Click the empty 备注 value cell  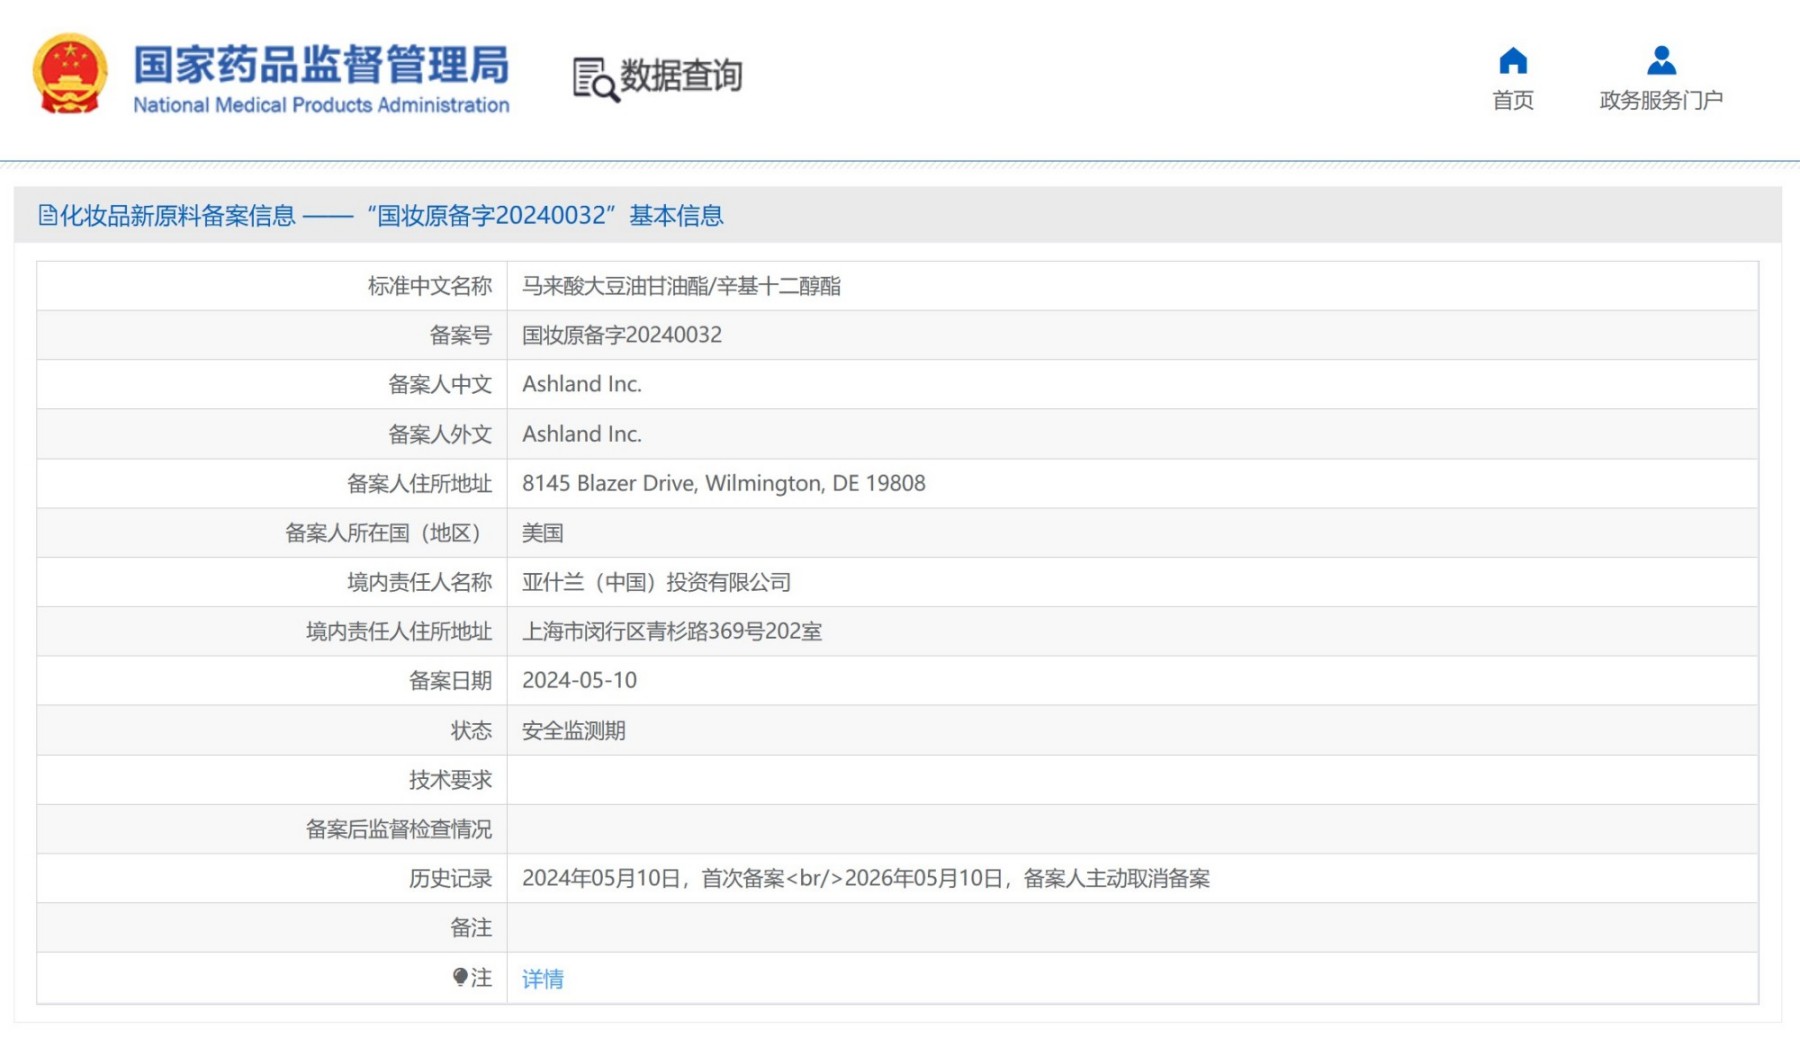(x=1132, y=928)
